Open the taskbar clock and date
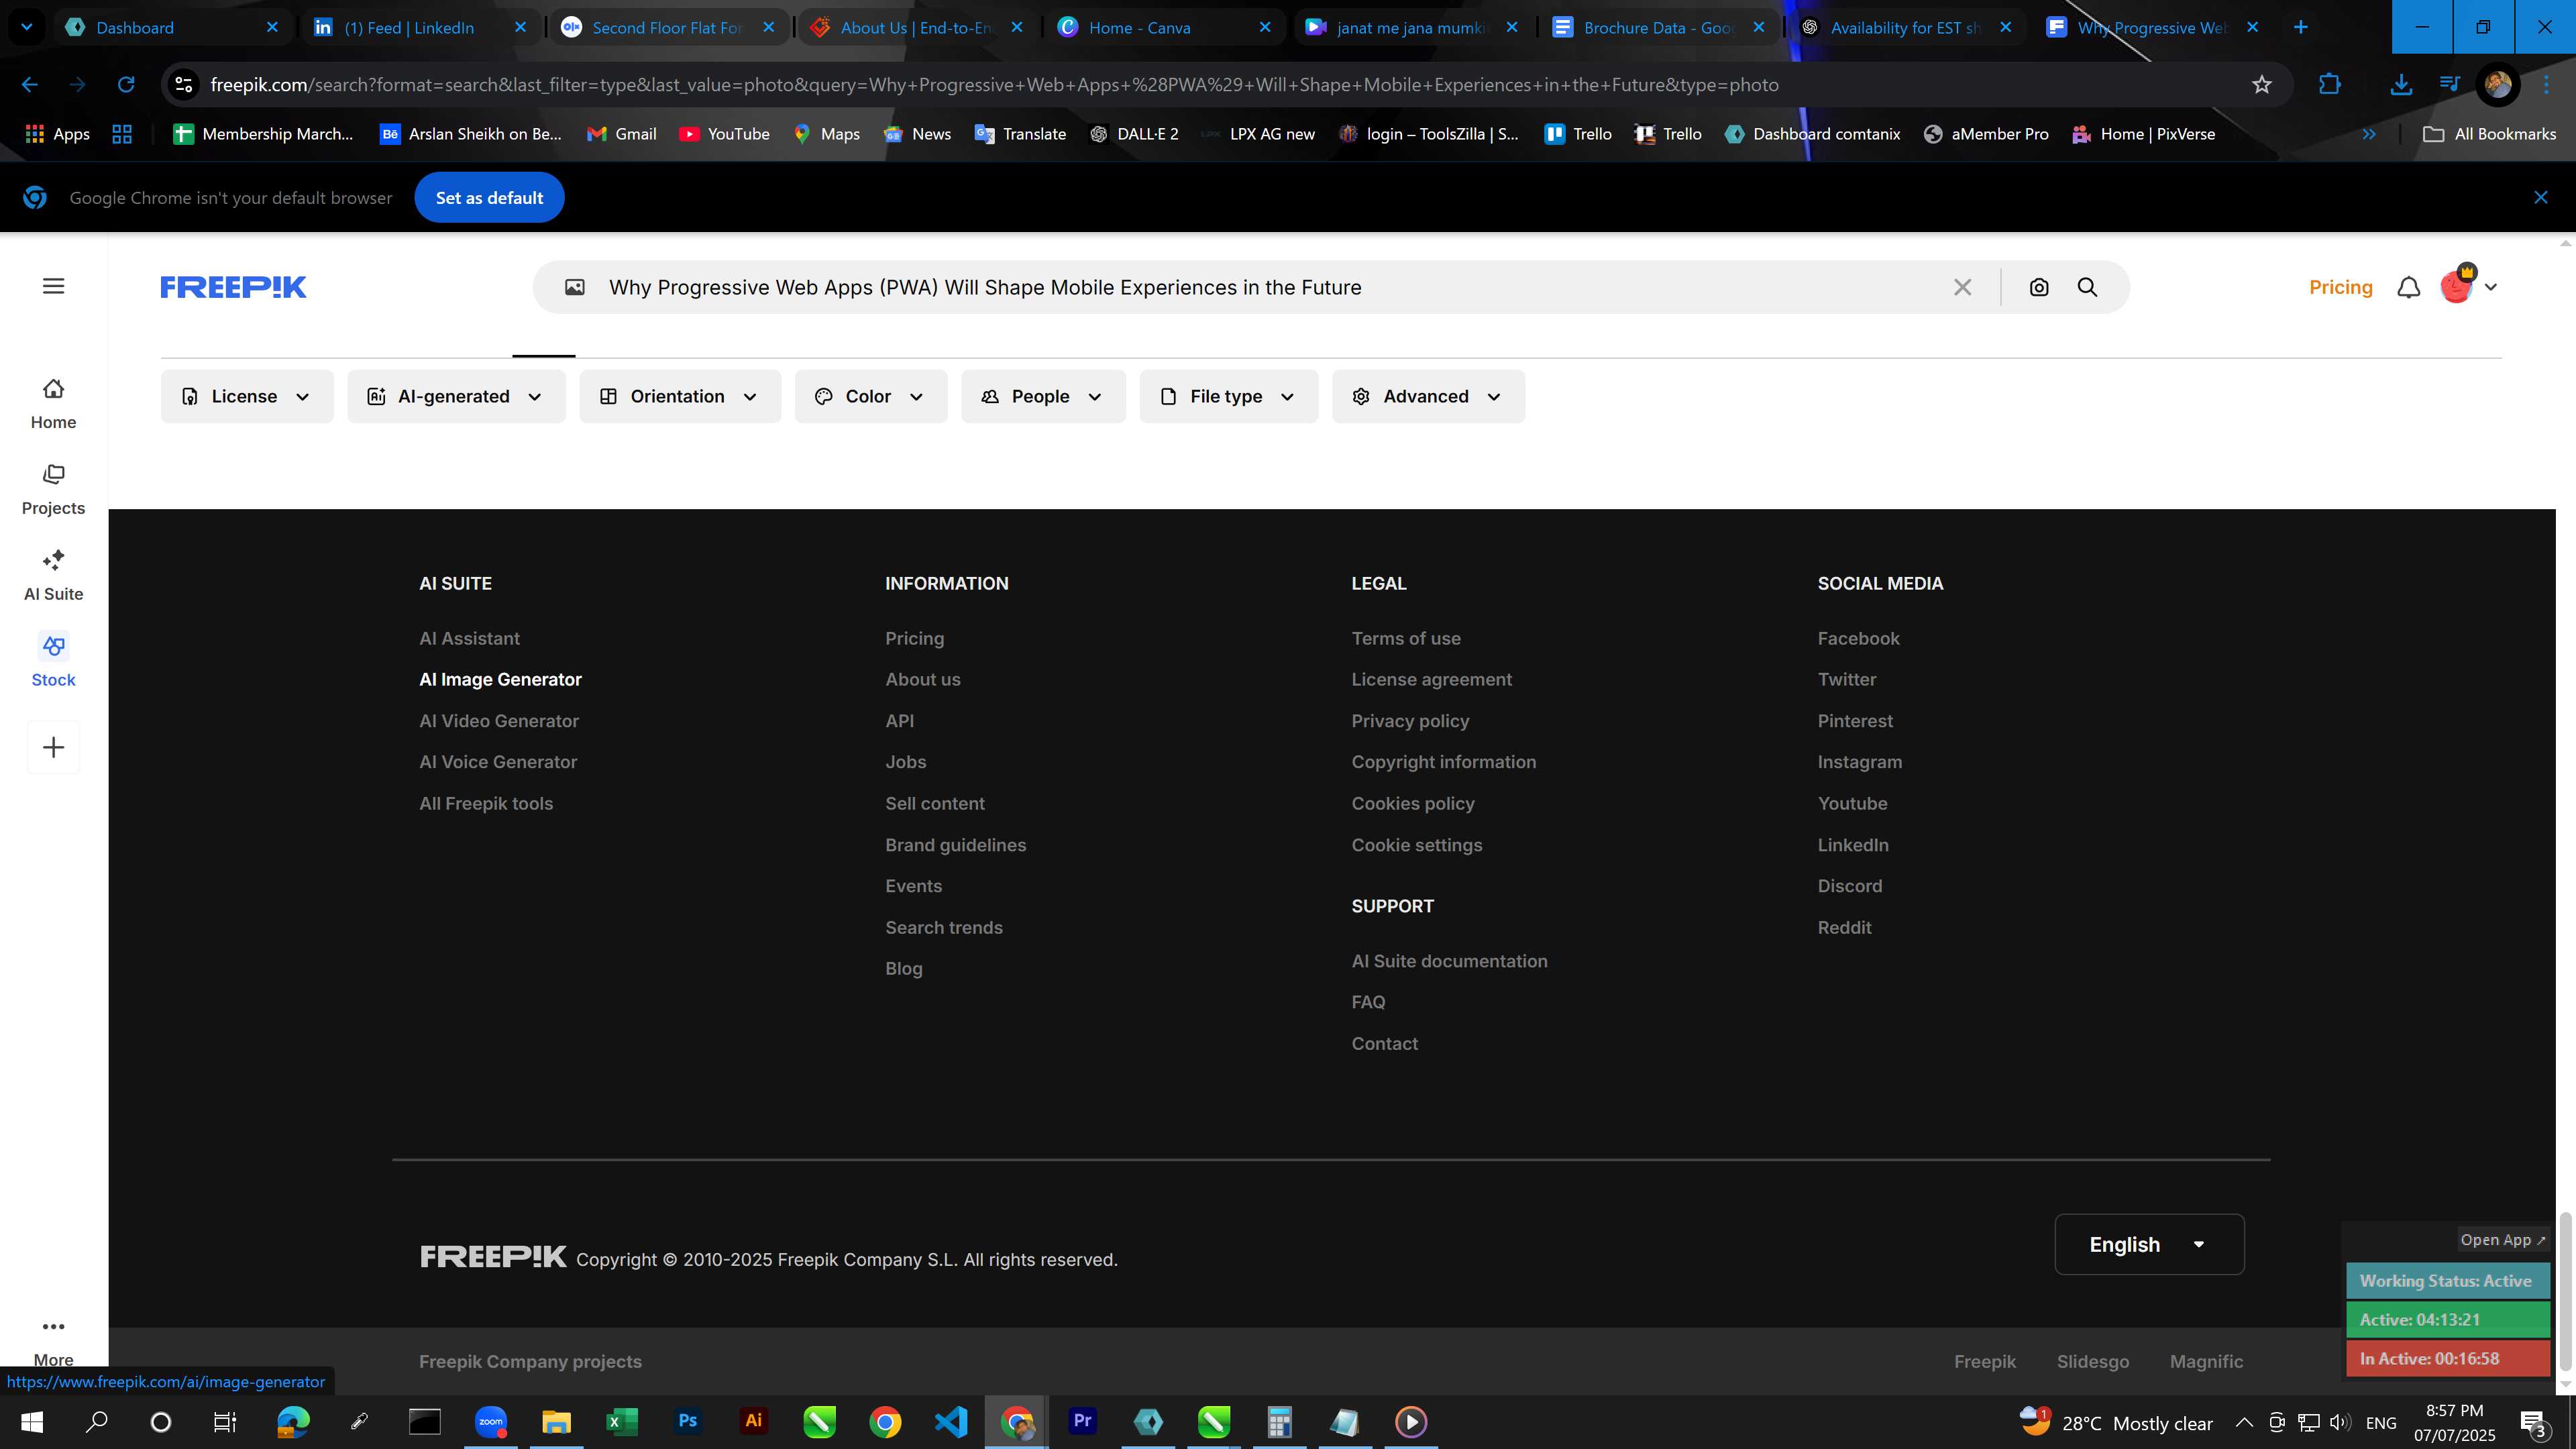Viewport: 2576px width, 1449px height. coord(2454,1422)
